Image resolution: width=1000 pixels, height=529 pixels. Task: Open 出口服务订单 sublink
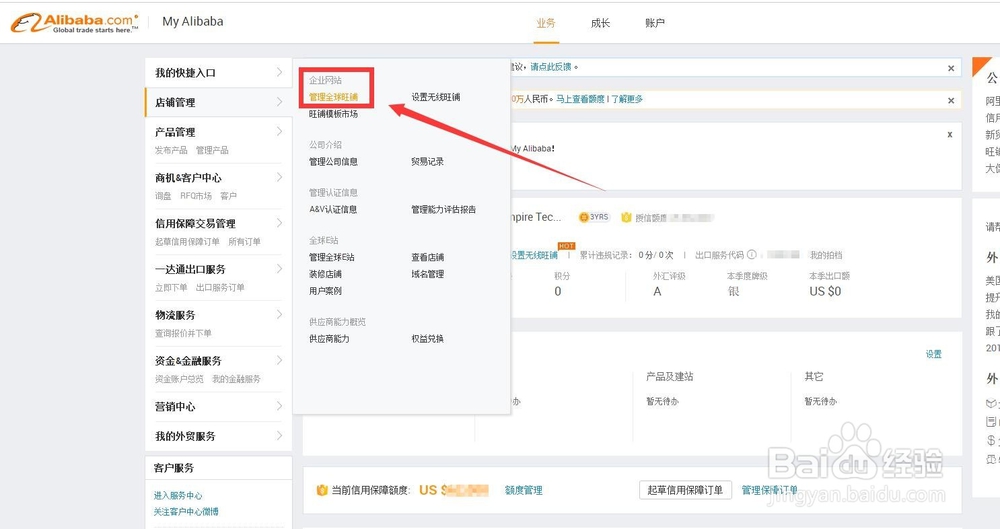coord(220,288)
